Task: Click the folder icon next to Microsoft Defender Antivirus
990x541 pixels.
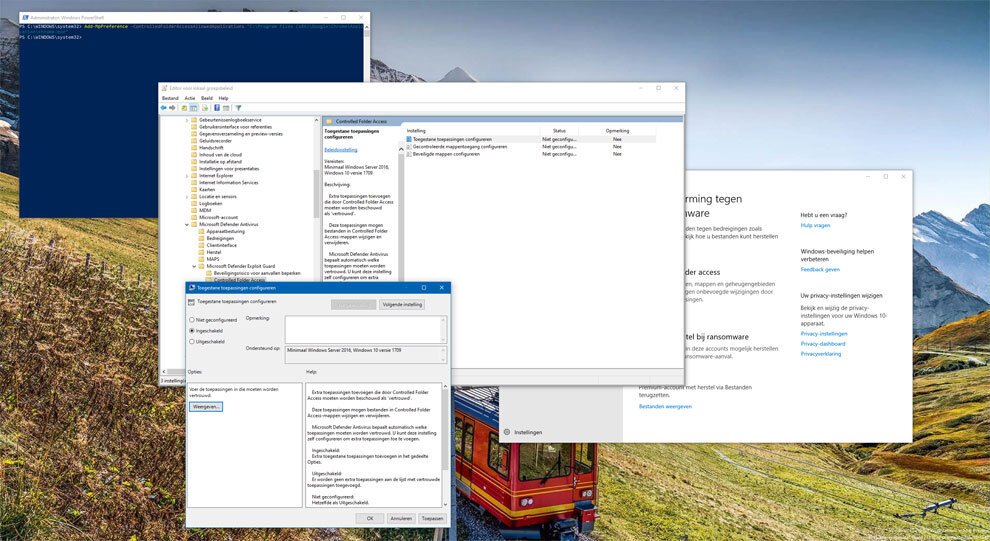Action: point(194,224)
